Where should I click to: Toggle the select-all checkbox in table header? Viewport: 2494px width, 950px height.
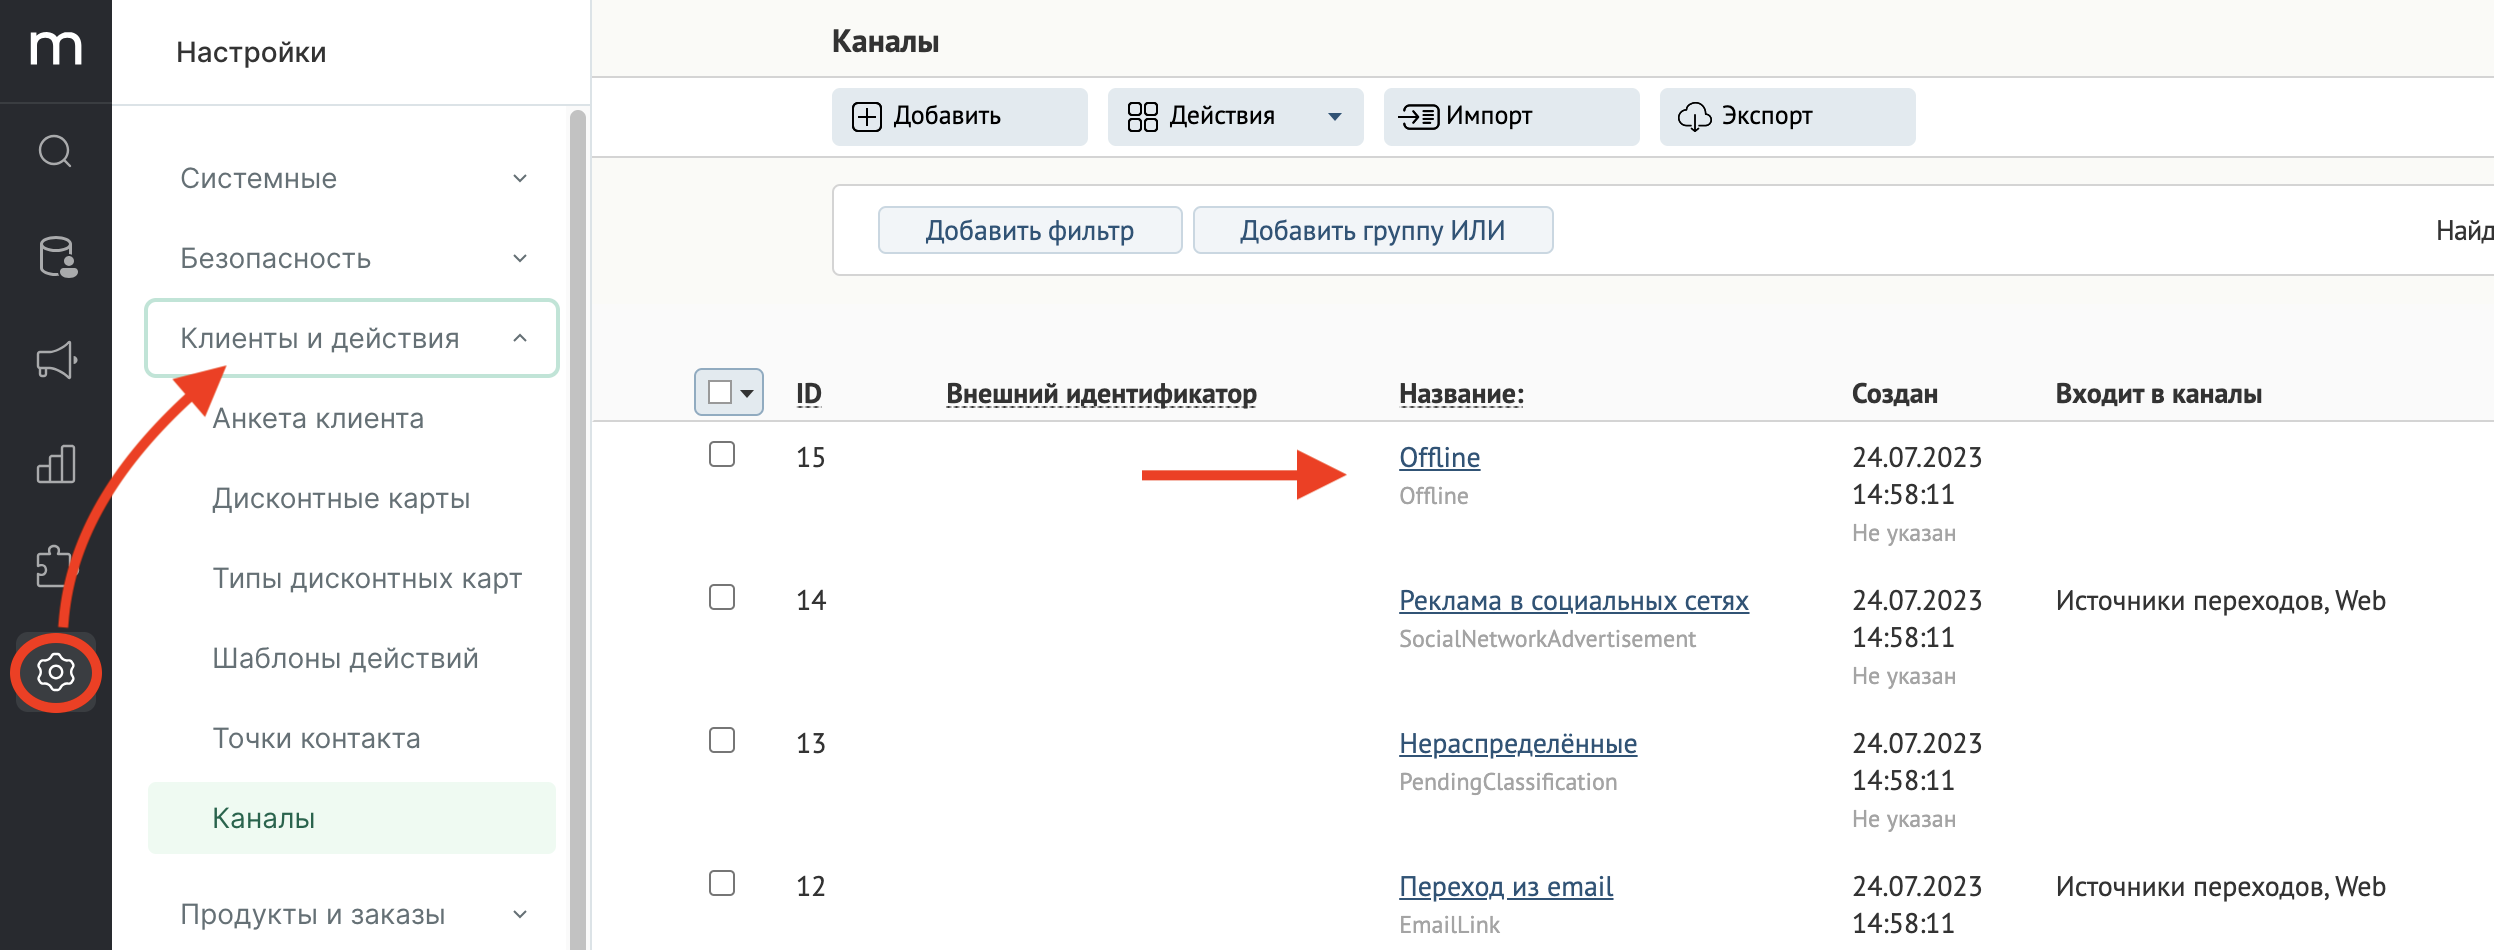pyautogui.click(x=720, y=392)
